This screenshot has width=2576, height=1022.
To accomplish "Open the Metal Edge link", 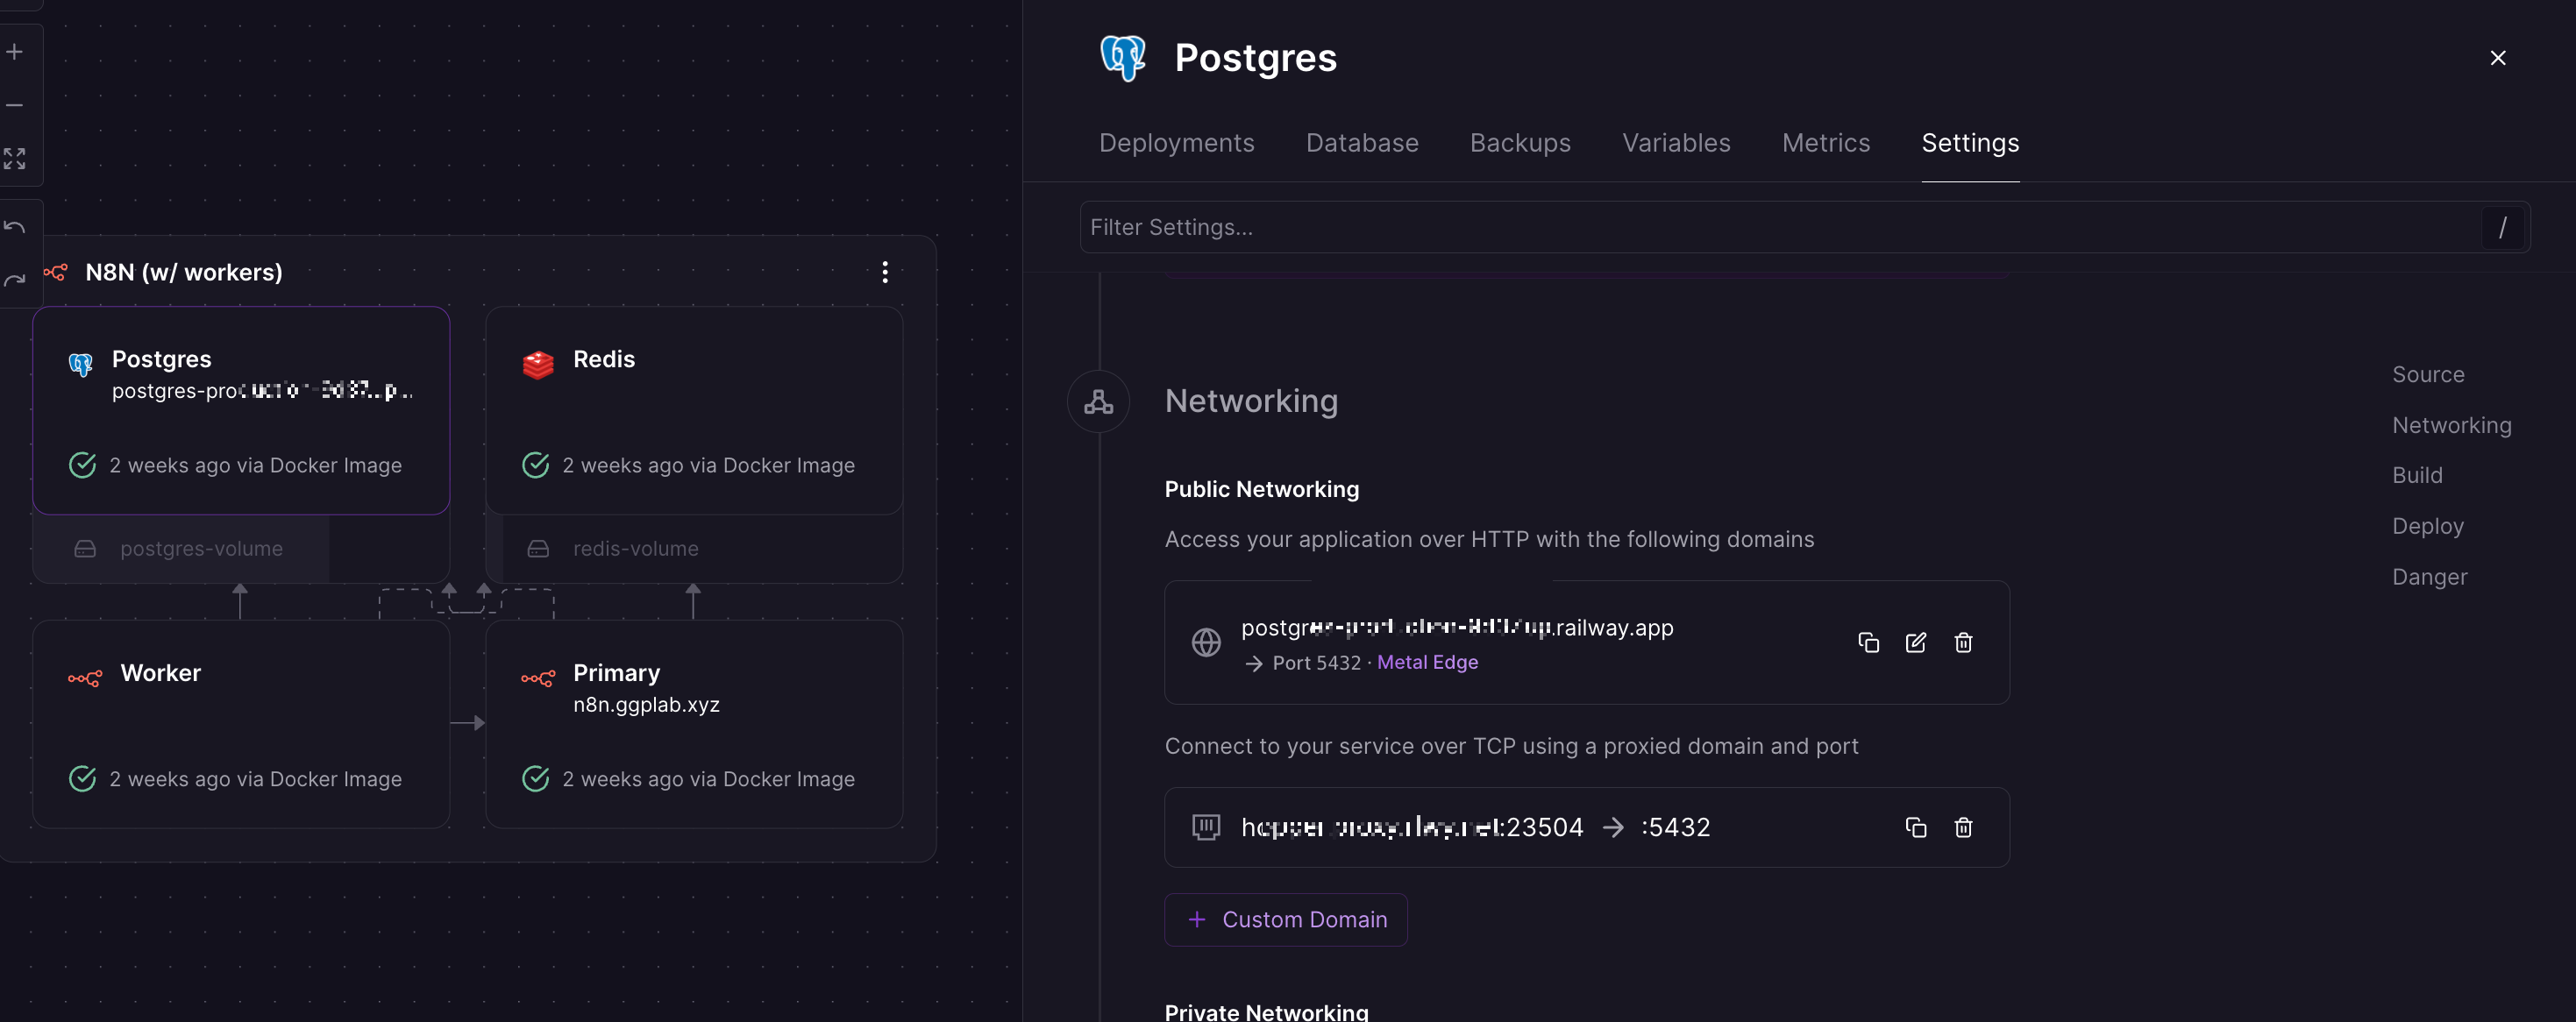I will pos(1427,662).
